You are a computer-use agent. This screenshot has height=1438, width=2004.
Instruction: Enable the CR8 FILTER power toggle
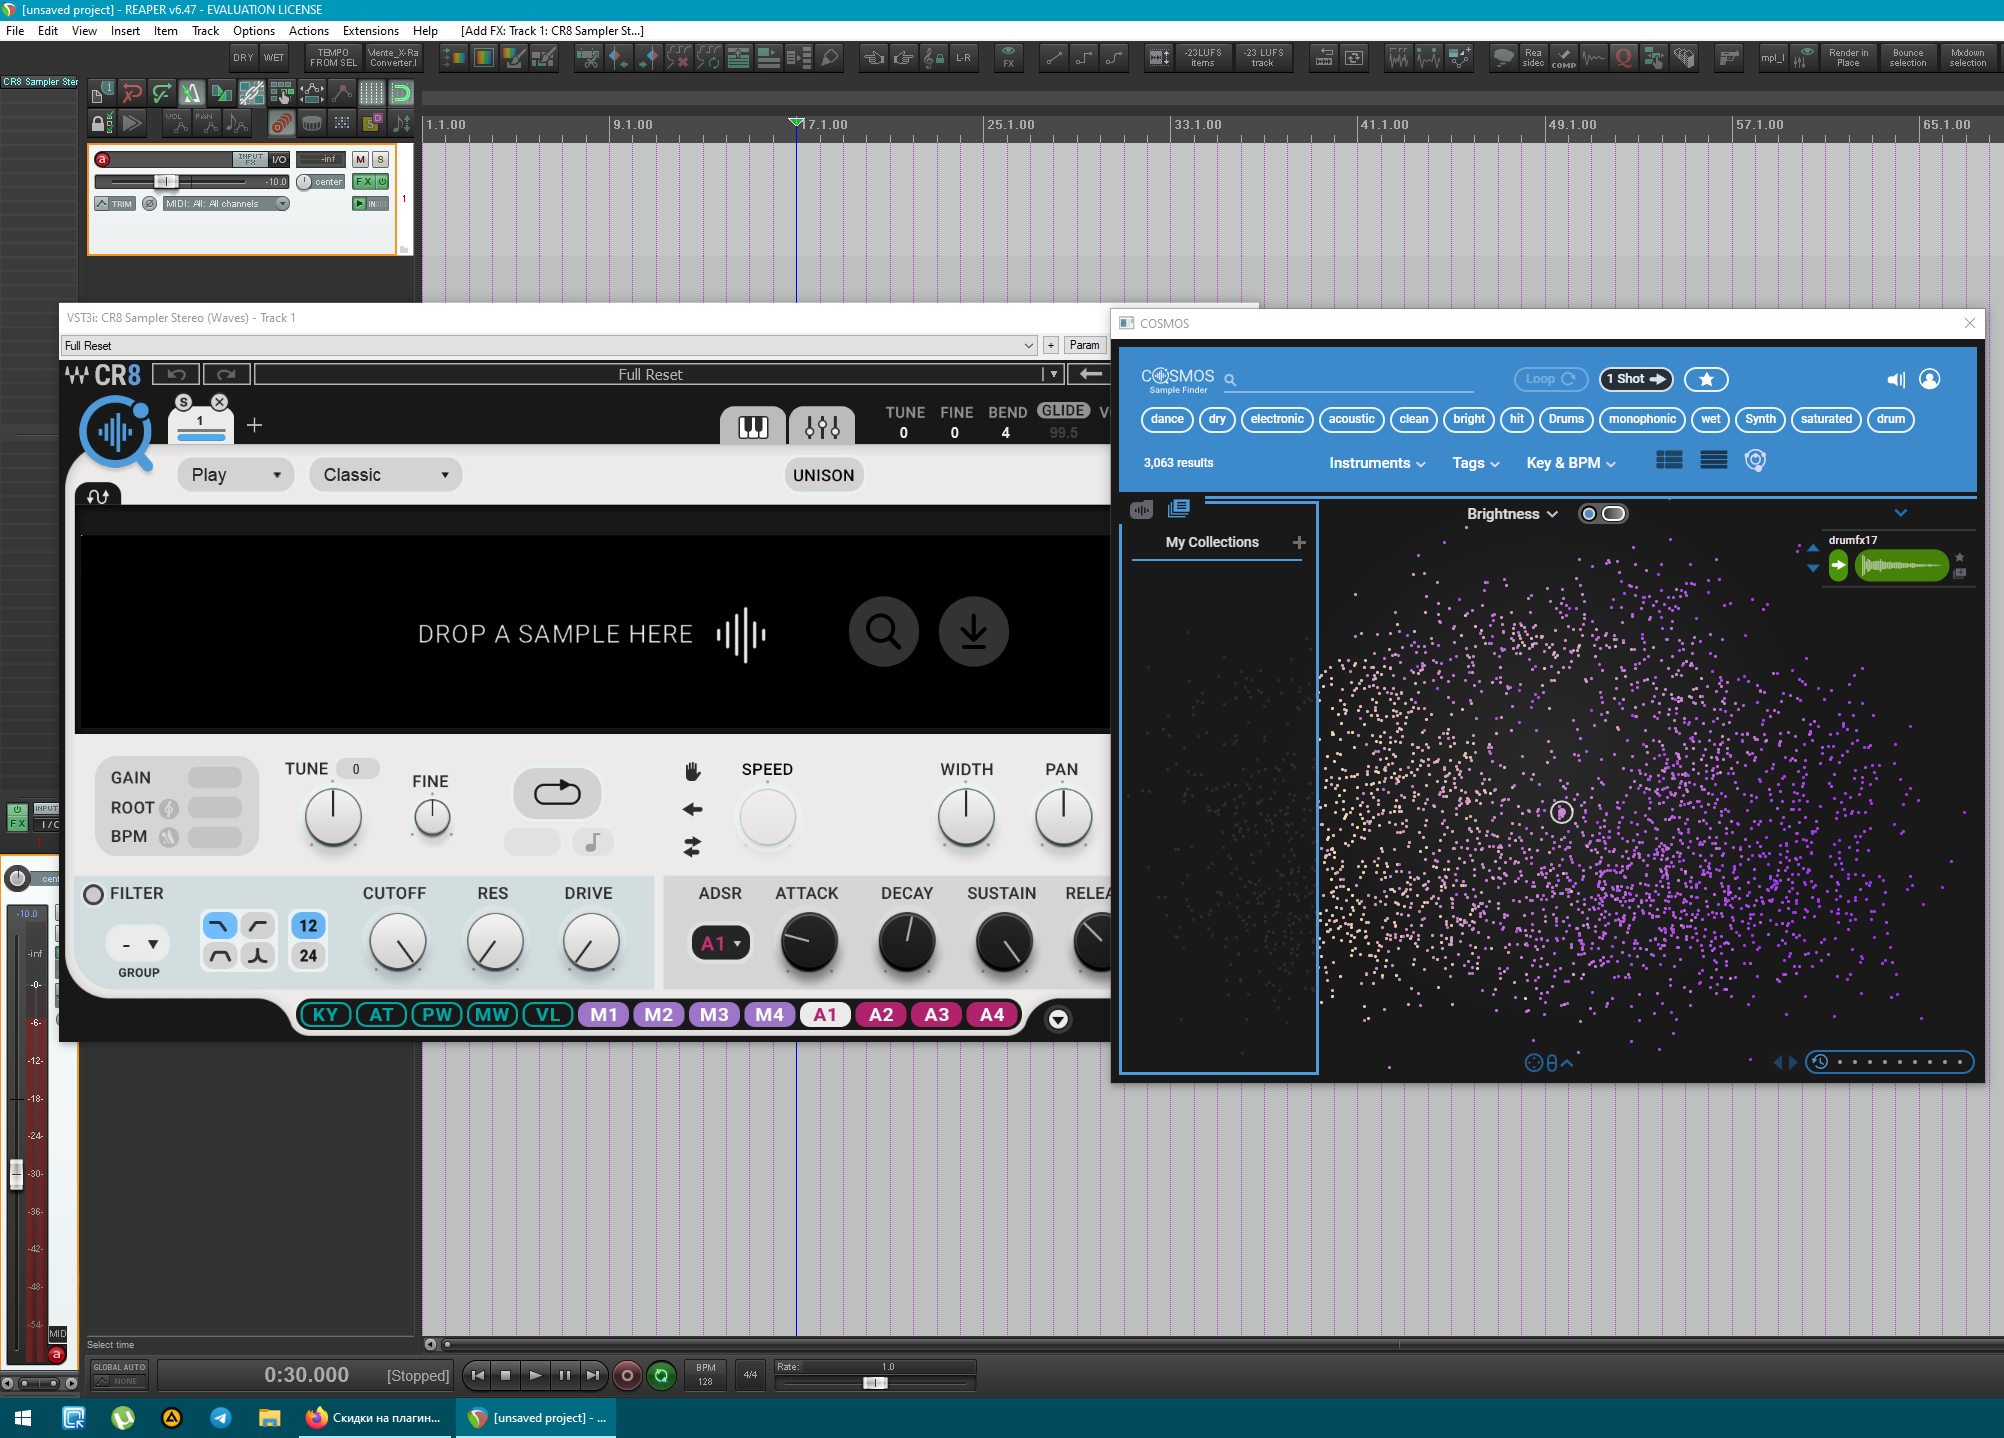(x=93, y=894)
